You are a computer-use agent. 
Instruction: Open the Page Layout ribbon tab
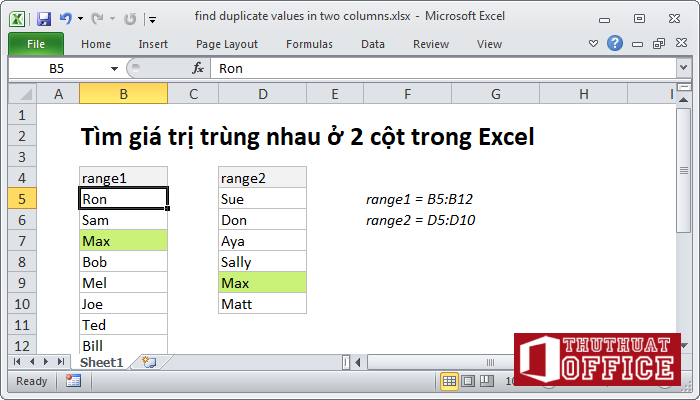pos(227,44)
